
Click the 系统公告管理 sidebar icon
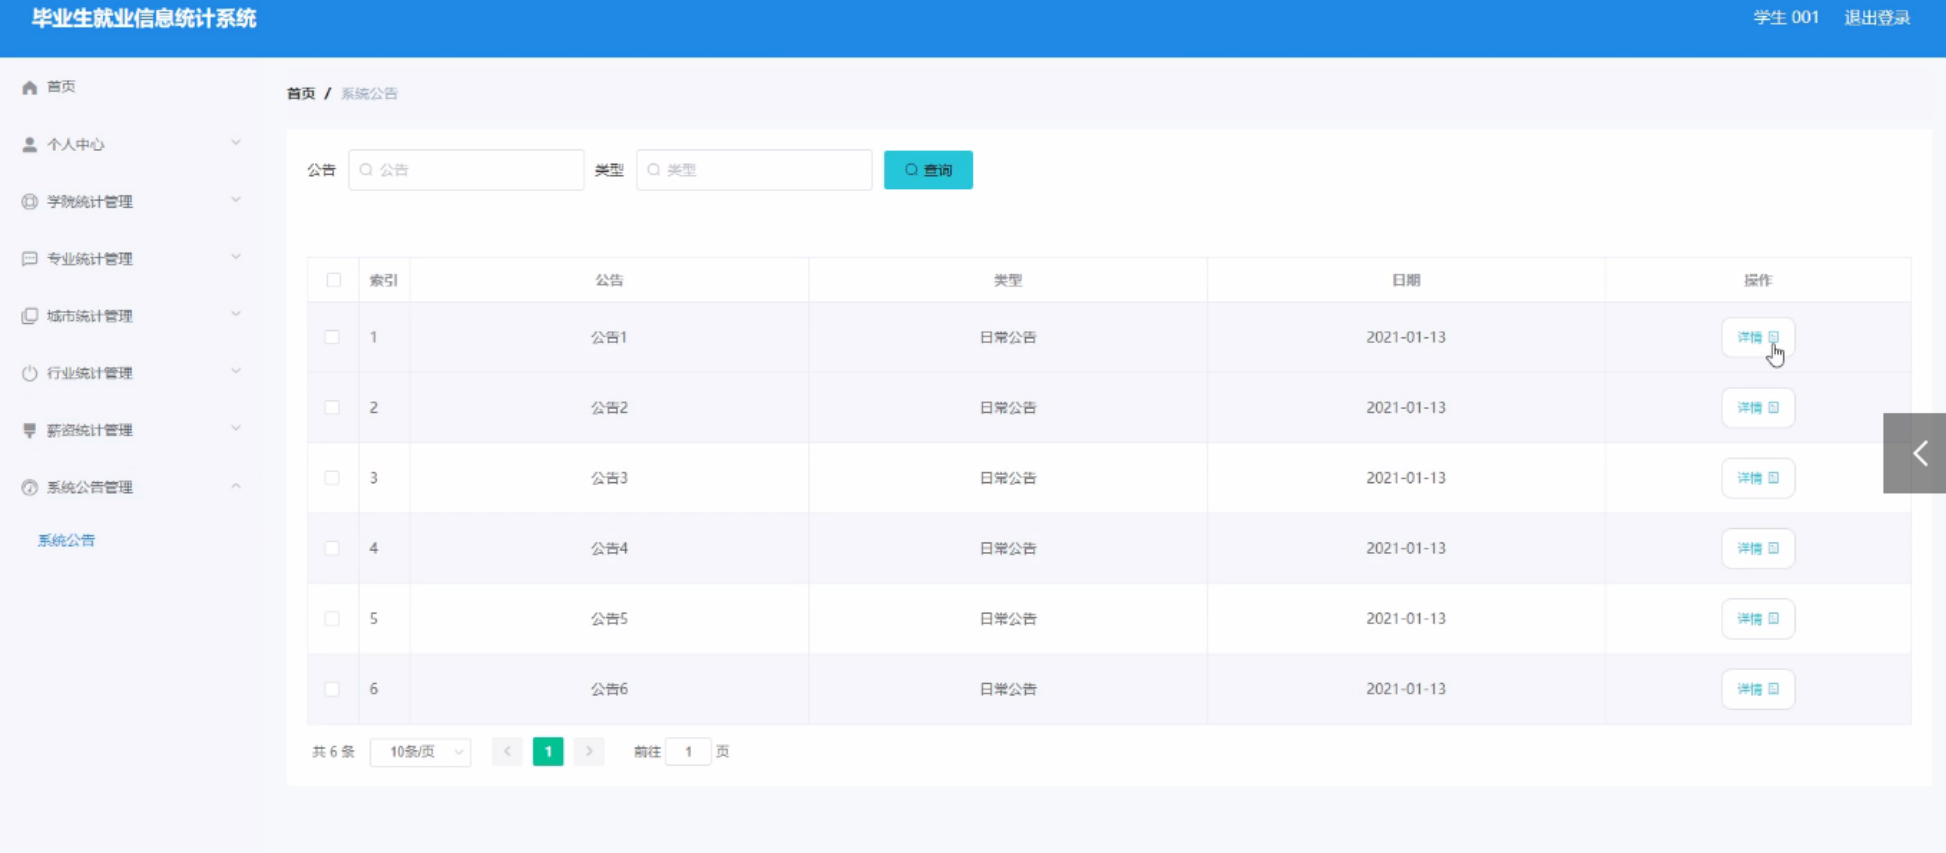[30, 487]
